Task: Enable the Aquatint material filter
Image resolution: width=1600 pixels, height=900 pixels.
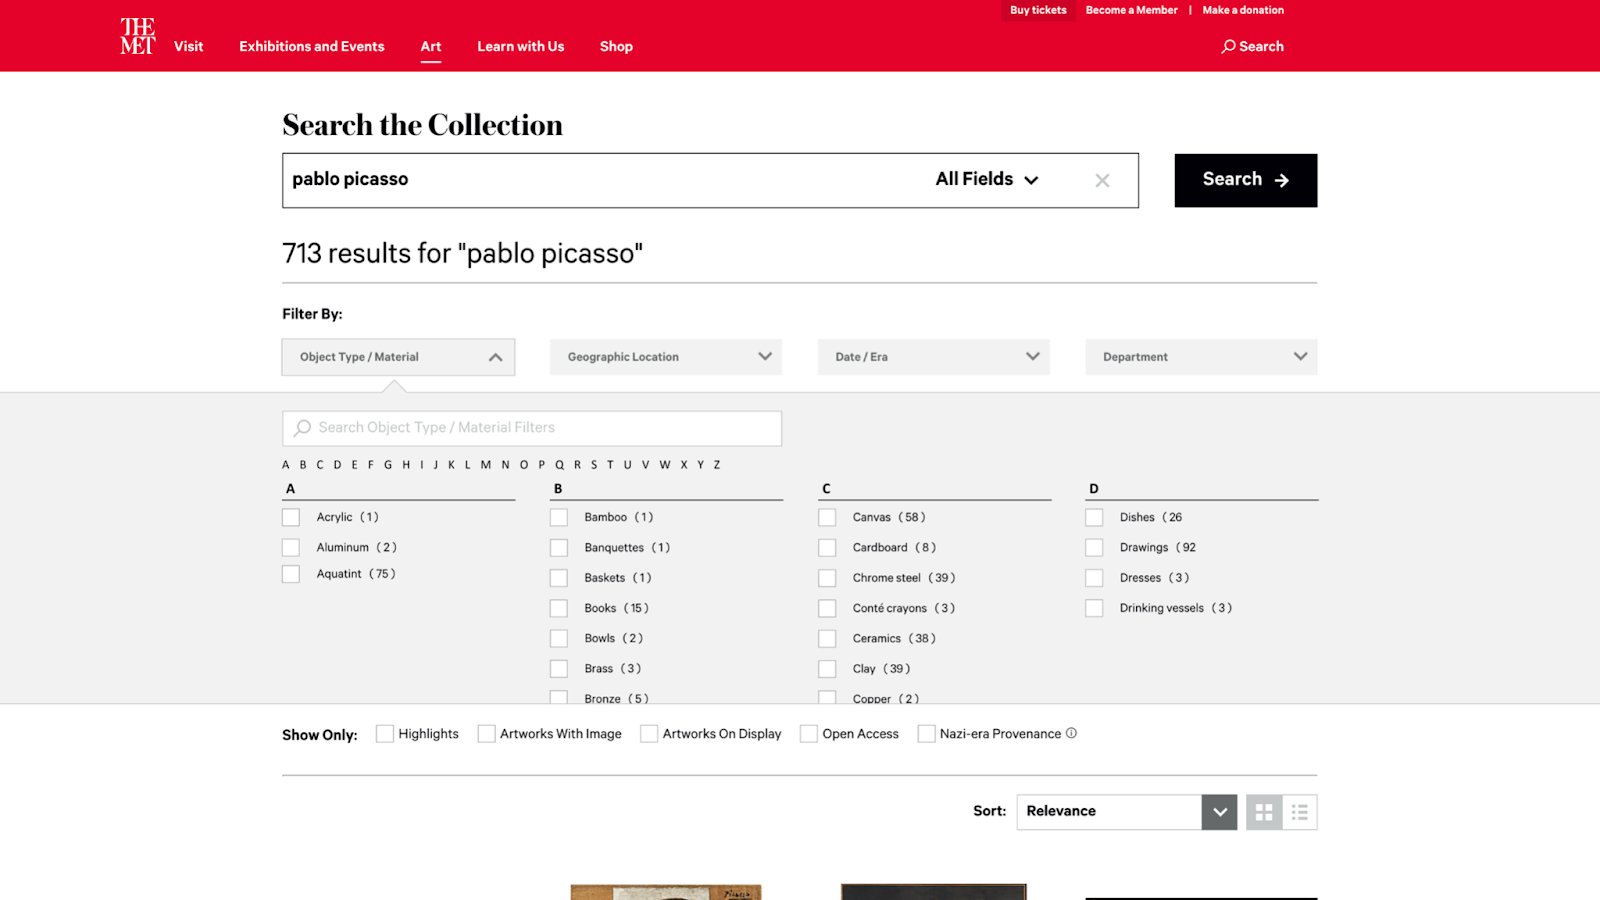Action: (291, 574)
